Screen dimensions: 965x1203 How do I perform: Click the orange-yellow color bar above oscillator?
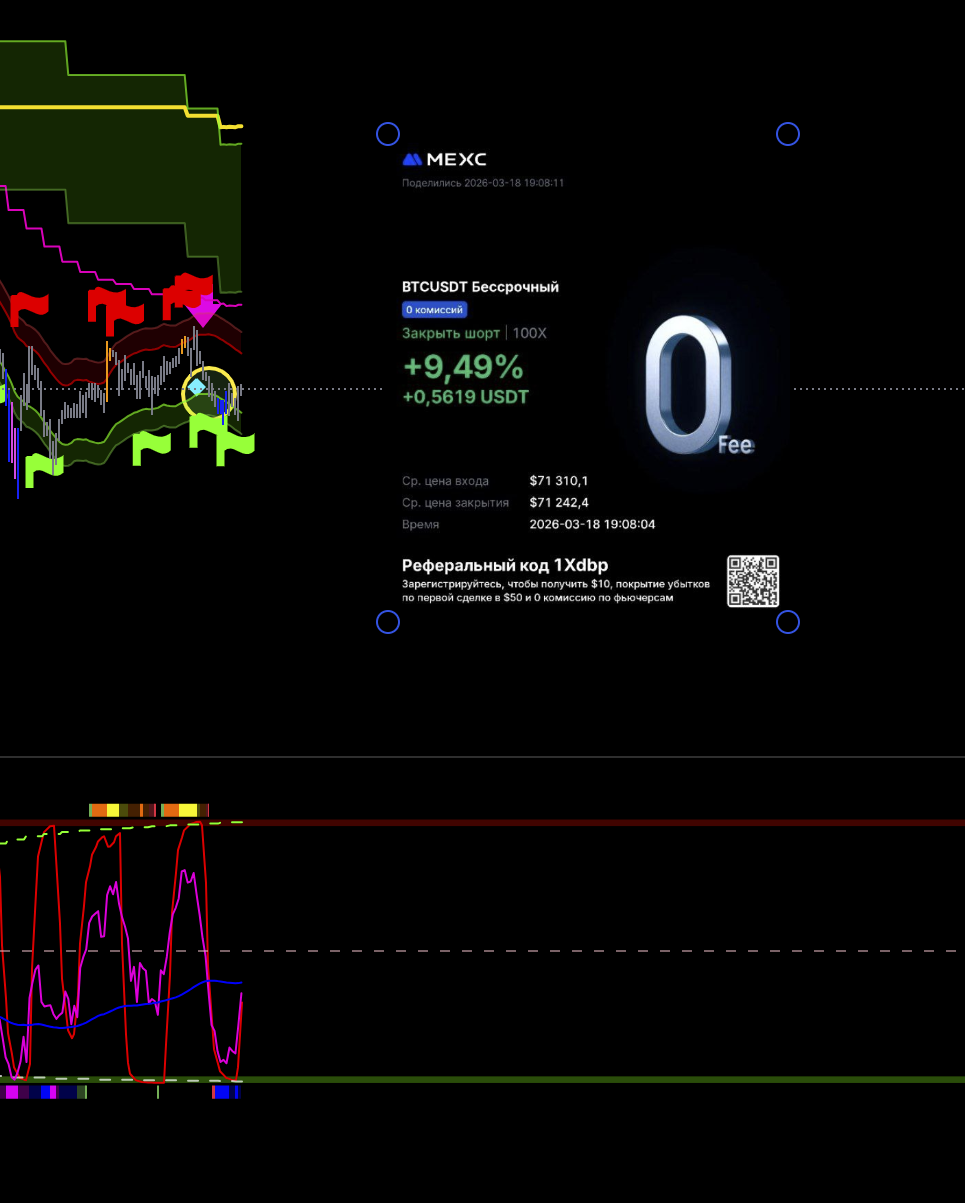148,809
